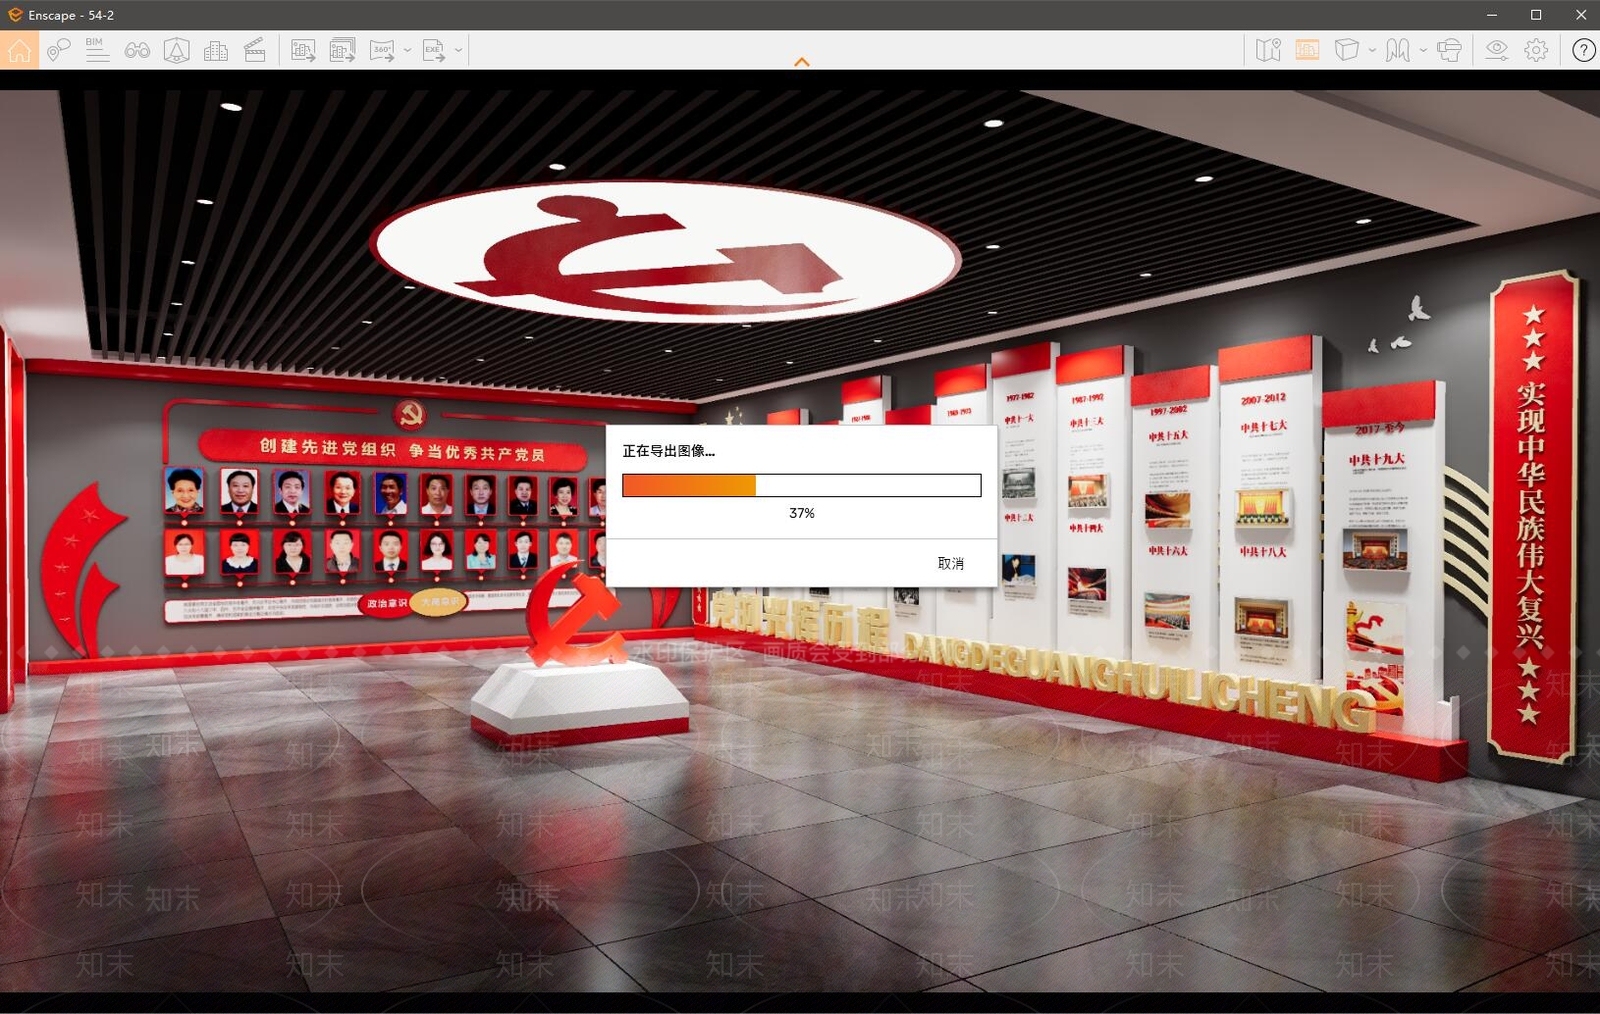Close the Enscape window
This screenshot has height=1014, width=1600.
(x=1581, y=15)
